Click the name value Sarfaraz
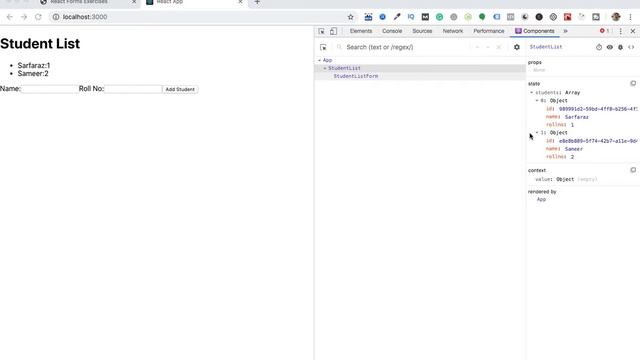 pyautogui.click(x=576, y=117)
